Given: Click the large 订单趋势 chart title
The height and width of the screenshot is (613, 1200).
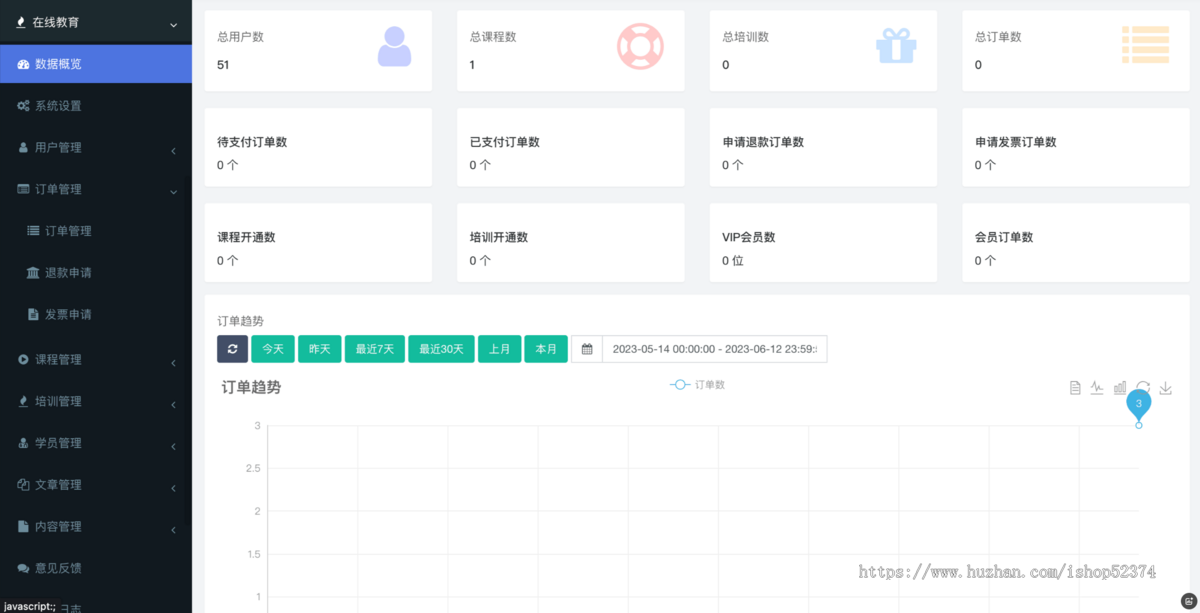Looking at the screenshot, I should pyautogui.click(x=251, y=387).
